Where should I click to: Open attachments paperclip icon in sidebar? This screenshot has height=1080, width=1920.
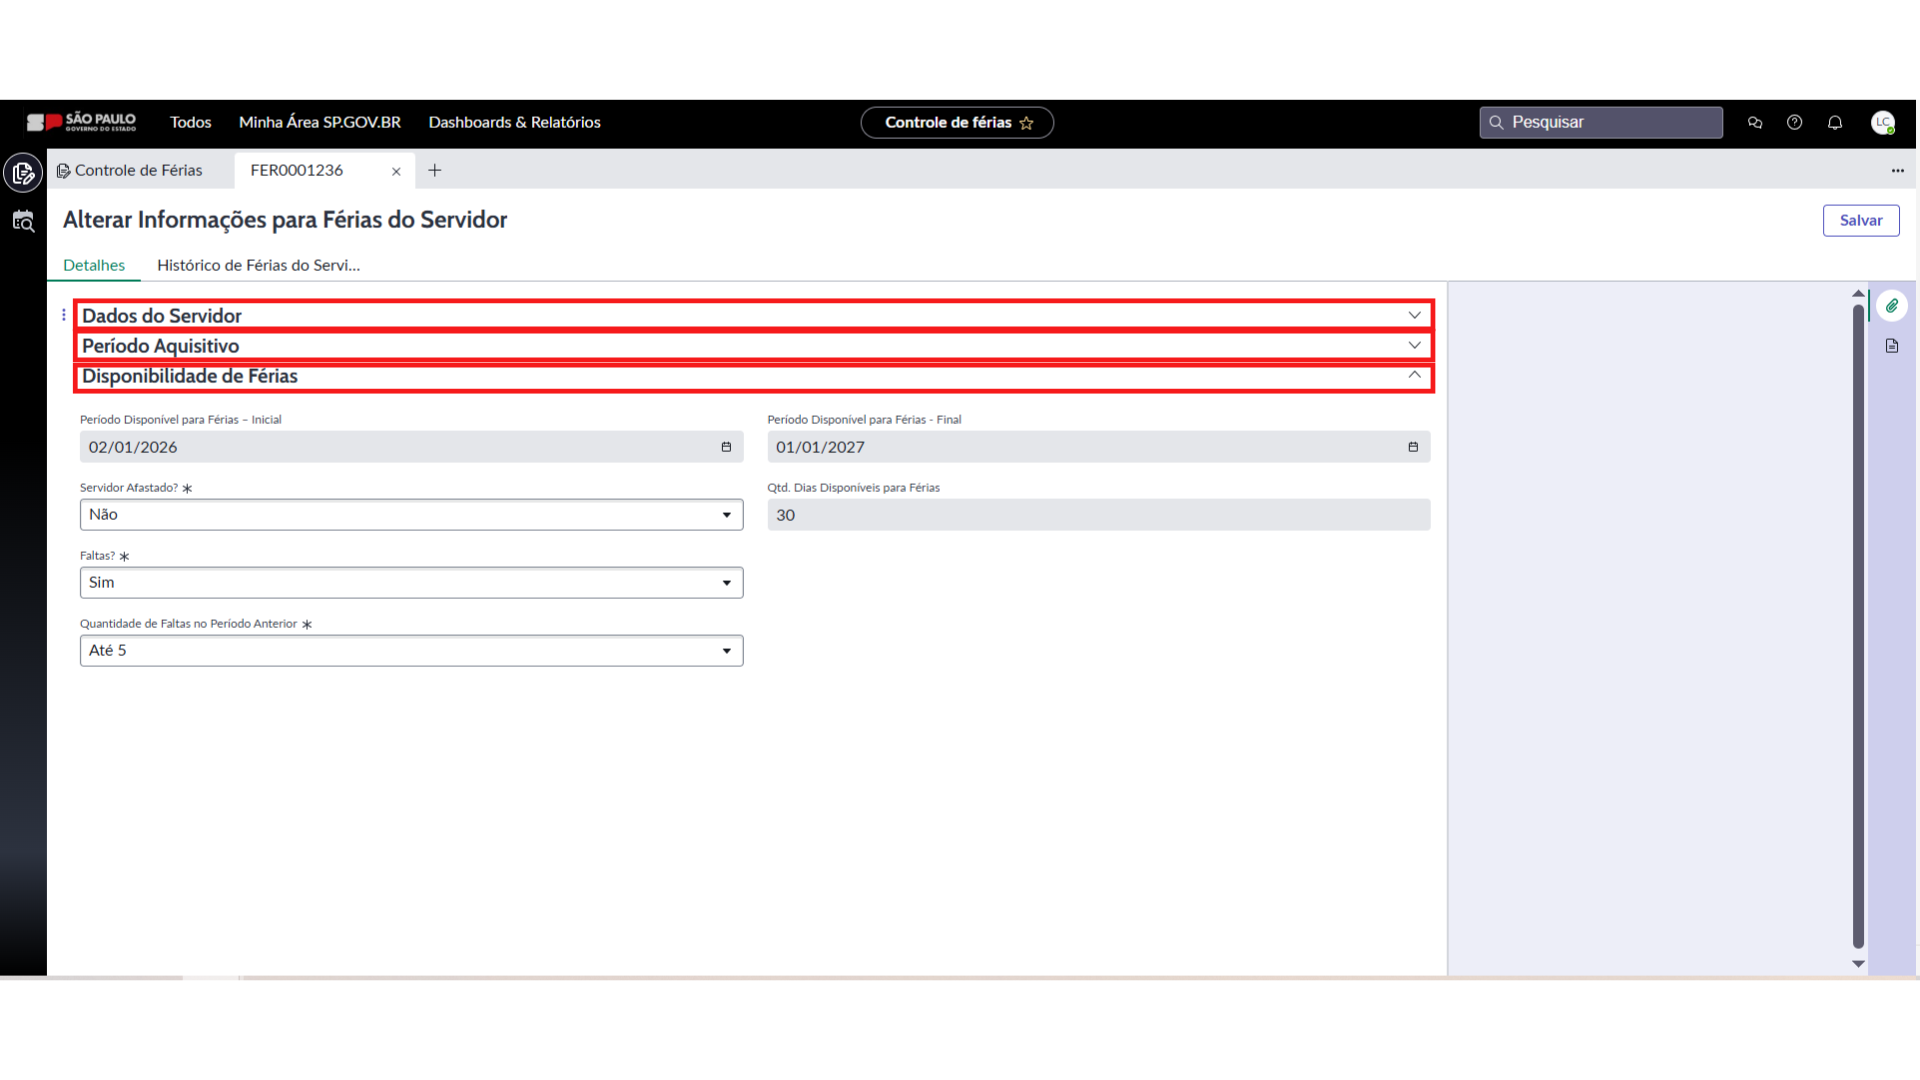point(1892,306)
